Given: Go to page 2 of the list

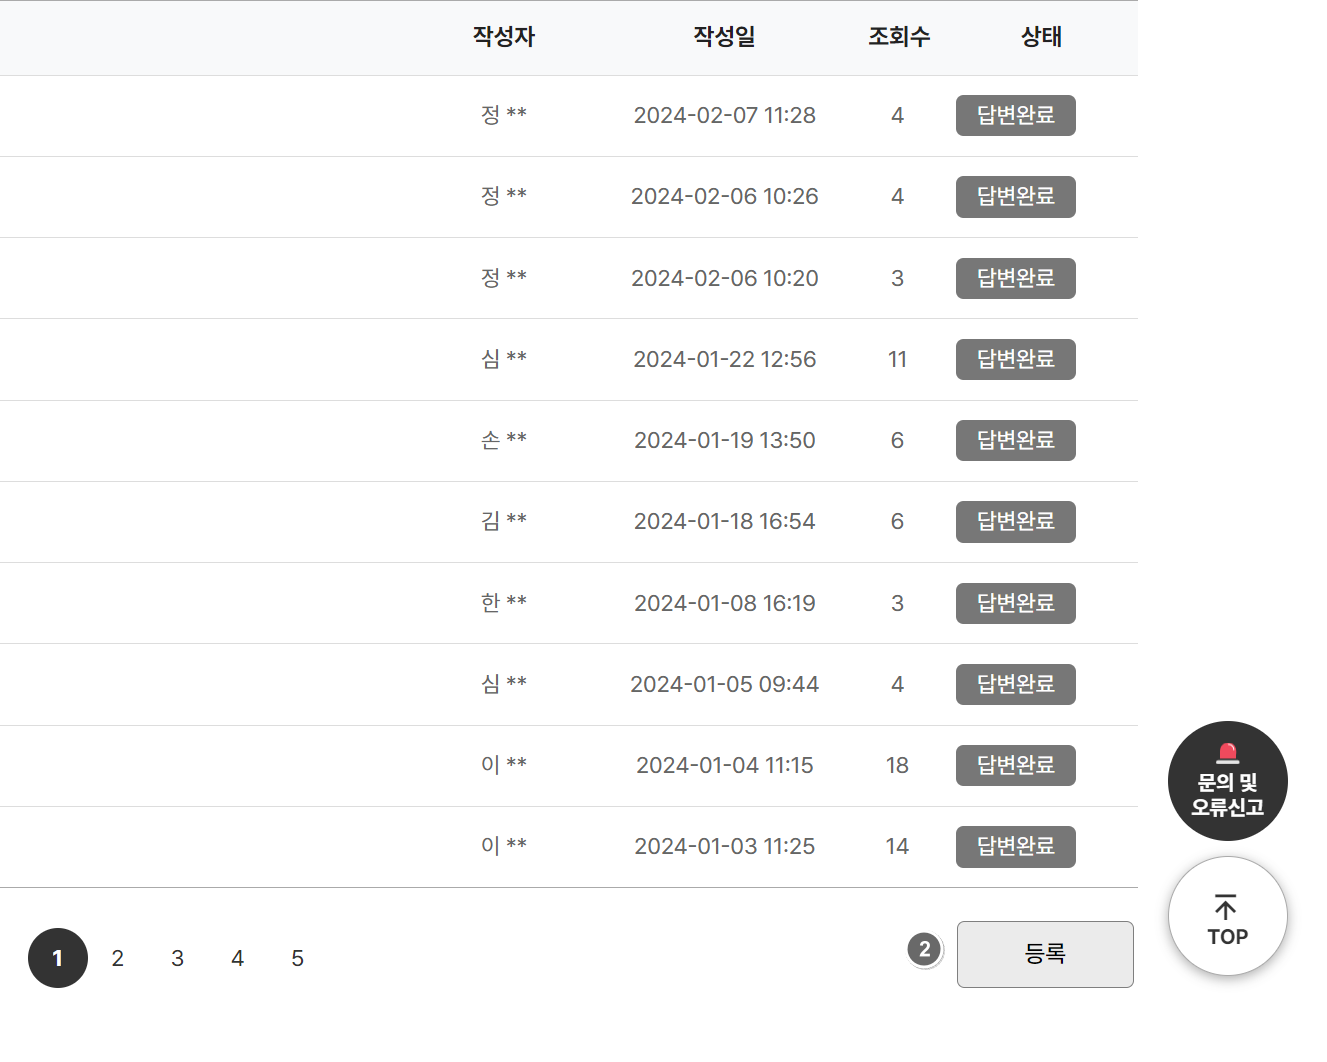Looking at the screenshot, I should [x=117, y=957].
